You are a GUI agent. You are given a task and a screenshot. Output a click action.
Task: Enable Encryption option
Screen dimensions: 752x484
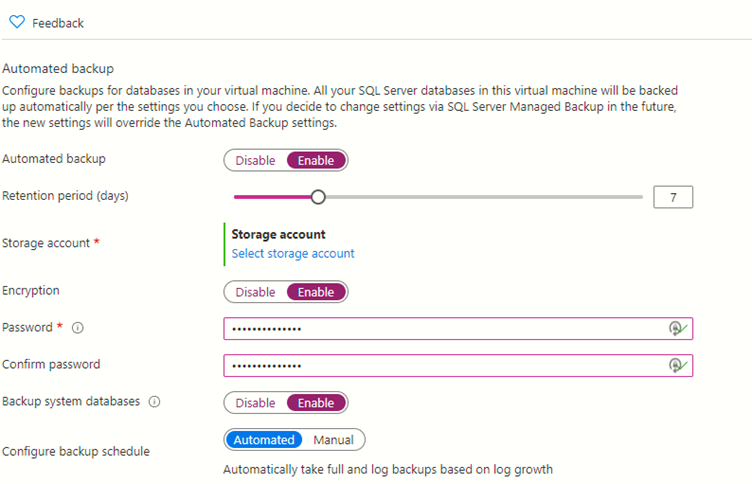[316, 292]
